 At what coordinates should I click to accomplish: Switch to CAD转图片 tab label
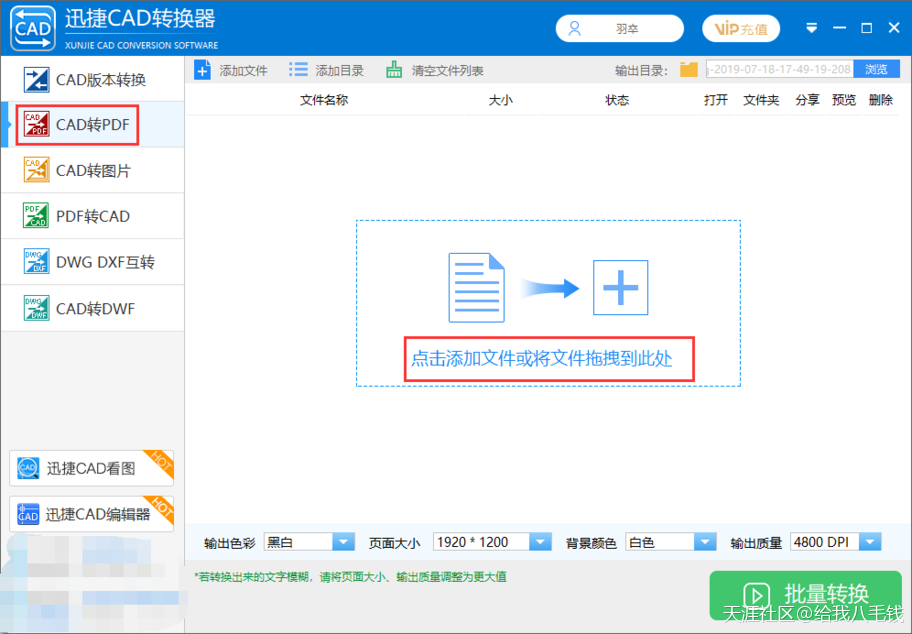[93, 170]
